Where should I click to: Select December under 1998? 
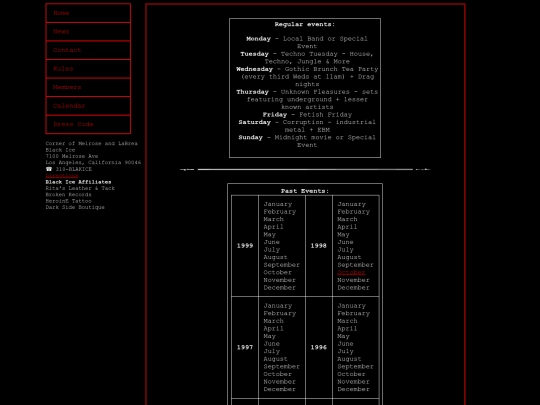353,288
